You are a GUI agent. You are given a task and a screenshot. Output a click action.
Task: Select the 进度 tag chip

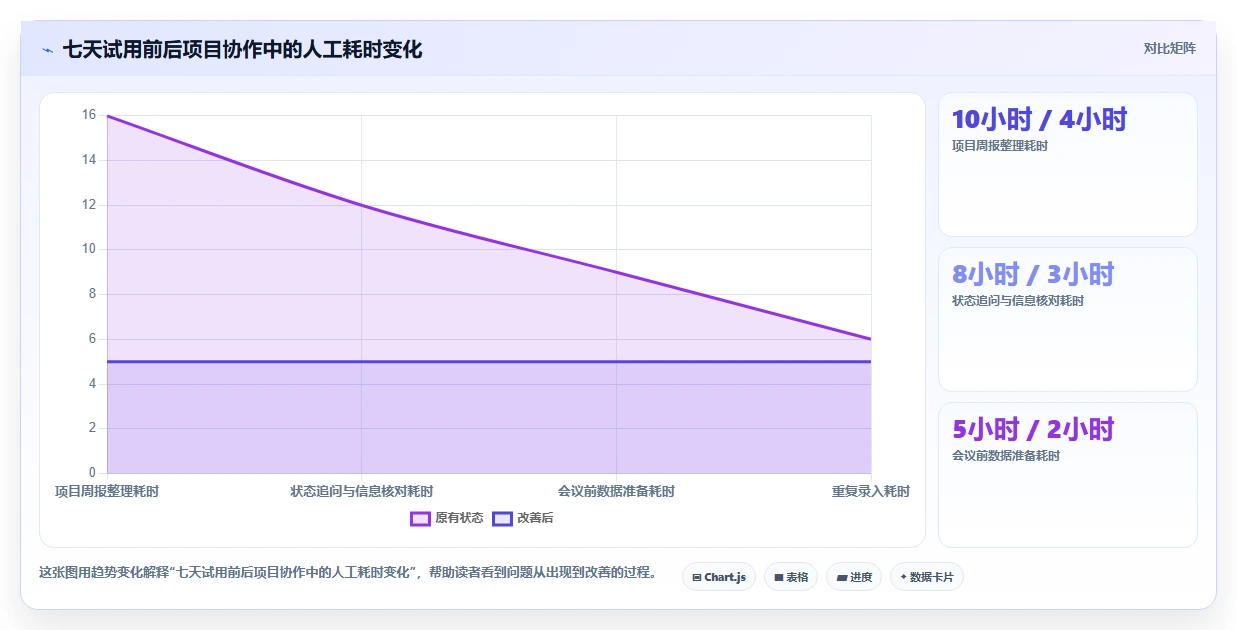tap(854, 577)
